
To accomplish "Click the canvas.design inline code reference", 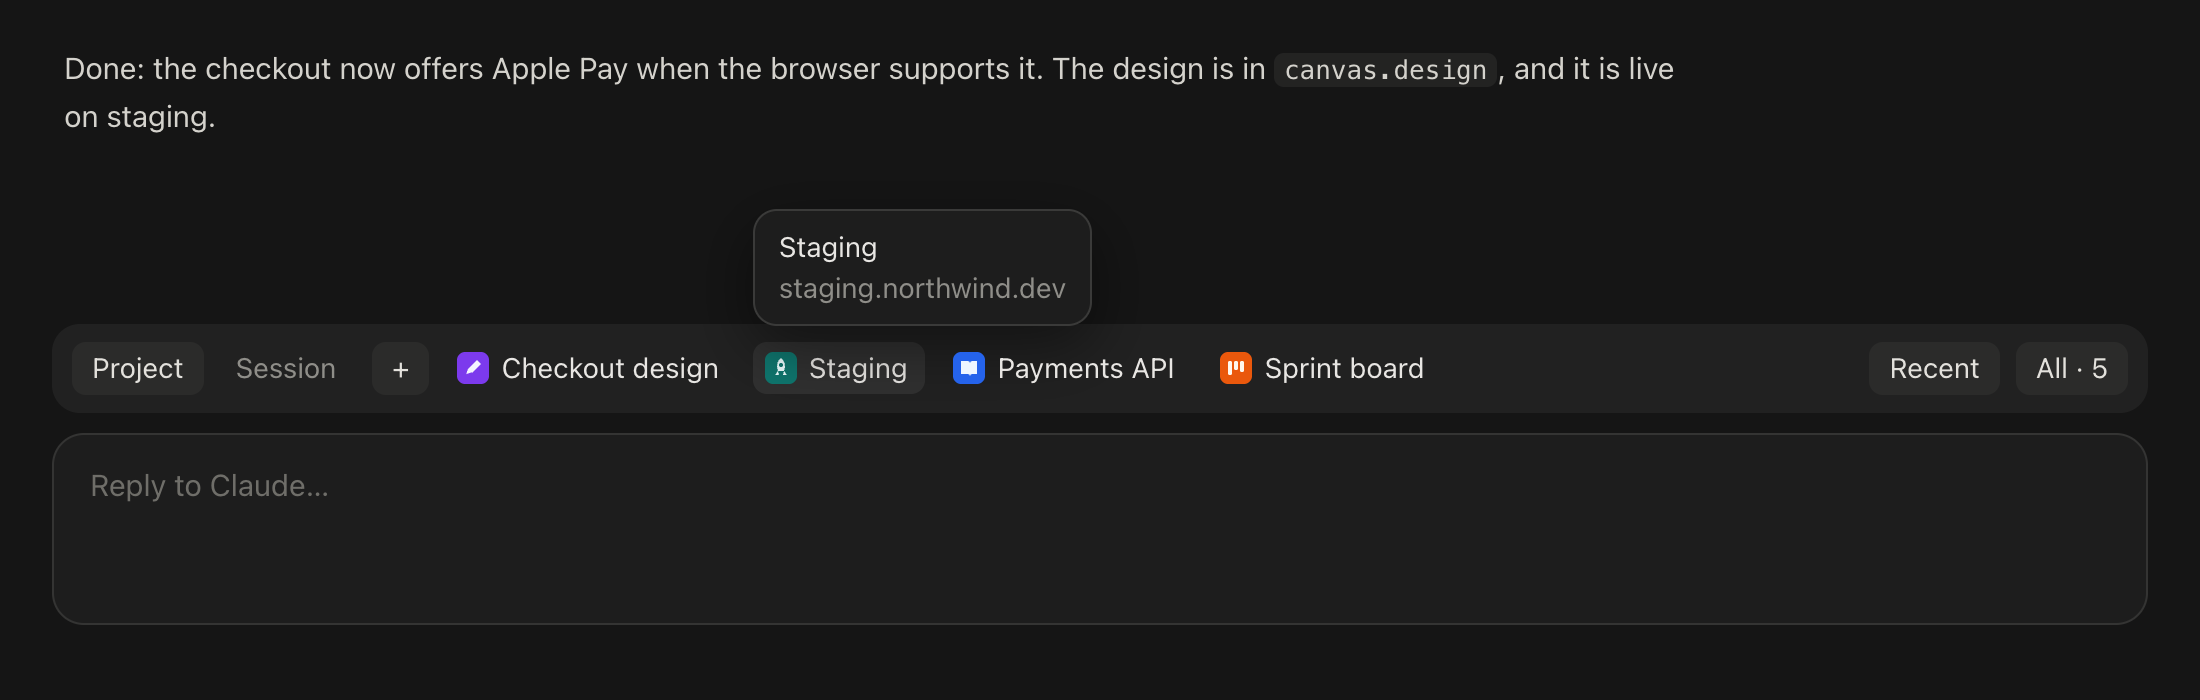I will point(1385,70).
